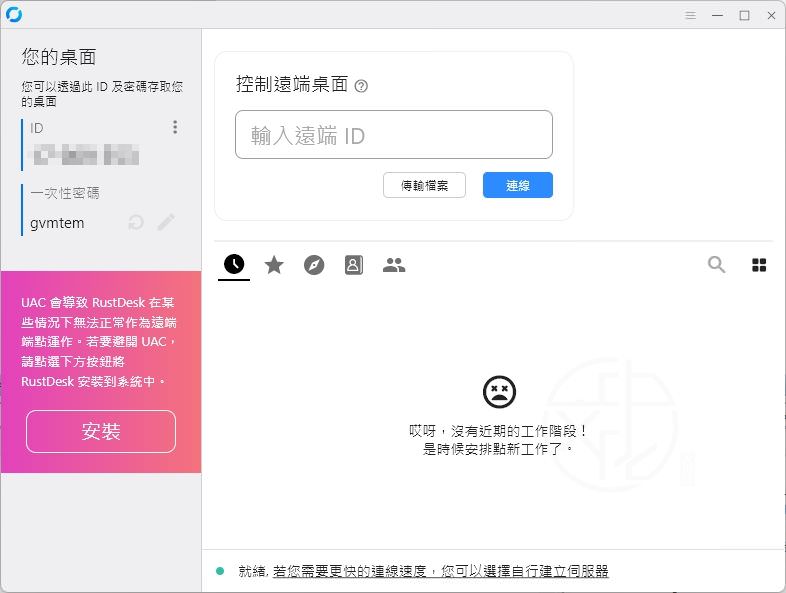The width and height of the screenshot is (786, 593).
Task: Open the discovered compass tab
Action: pos(314,265)
